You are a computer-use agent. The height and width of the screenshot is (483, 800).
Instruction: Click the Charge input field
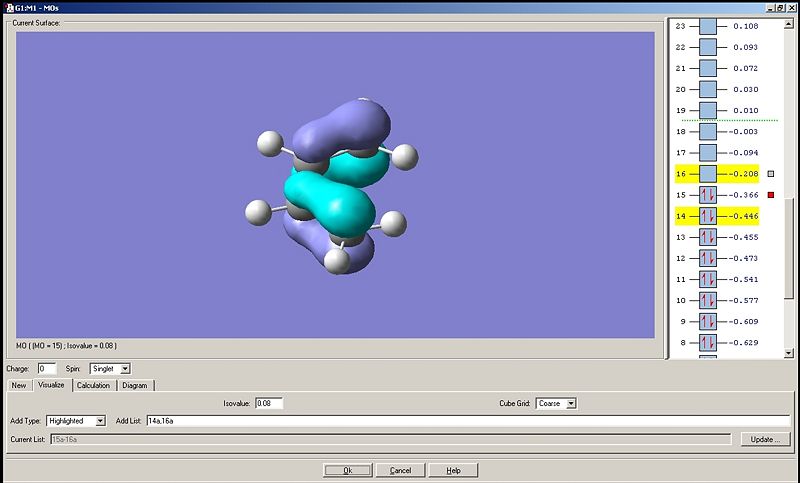pyautogui.click(x=47, y=368)
